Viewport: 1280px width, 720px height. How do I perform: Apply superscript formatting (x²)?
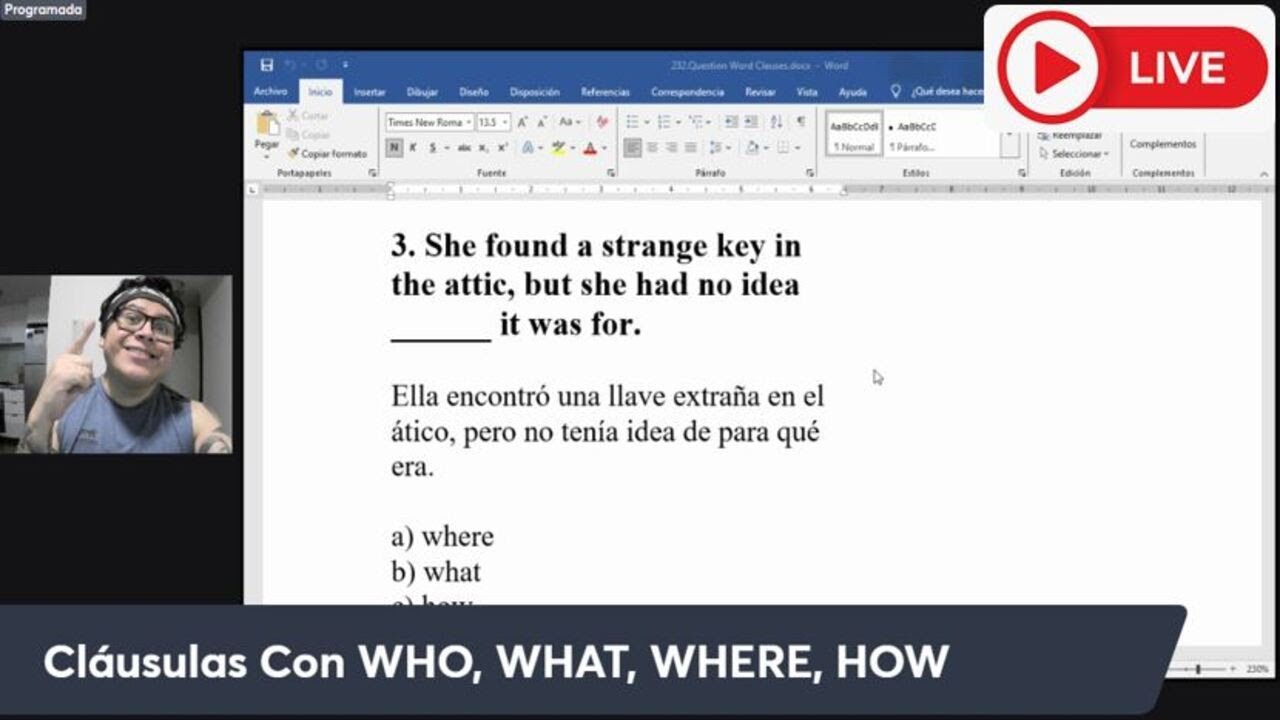click(502, 148)
